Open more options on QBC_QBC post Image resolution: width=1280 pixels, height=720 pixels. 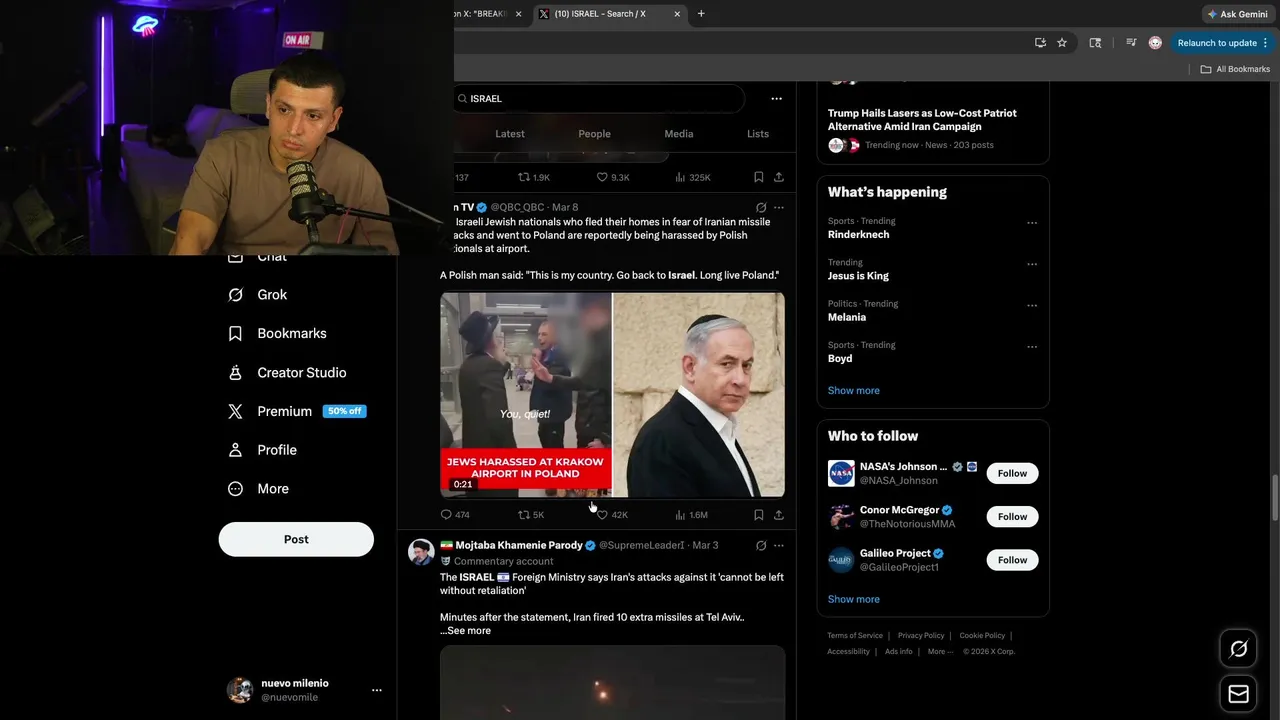tap(779, 208)
